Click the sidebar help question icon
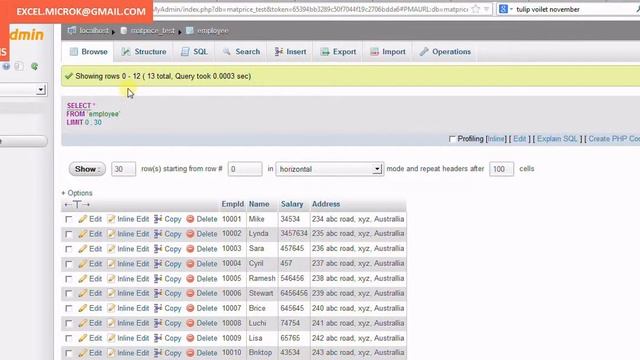 (6, 66)
